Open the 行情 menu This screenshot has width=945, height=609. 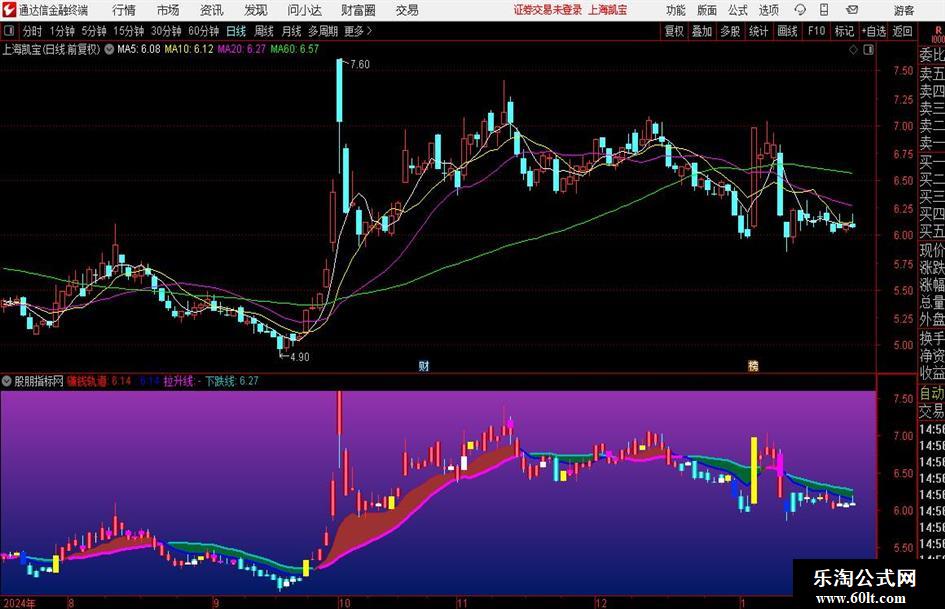(x=124, y=10)
